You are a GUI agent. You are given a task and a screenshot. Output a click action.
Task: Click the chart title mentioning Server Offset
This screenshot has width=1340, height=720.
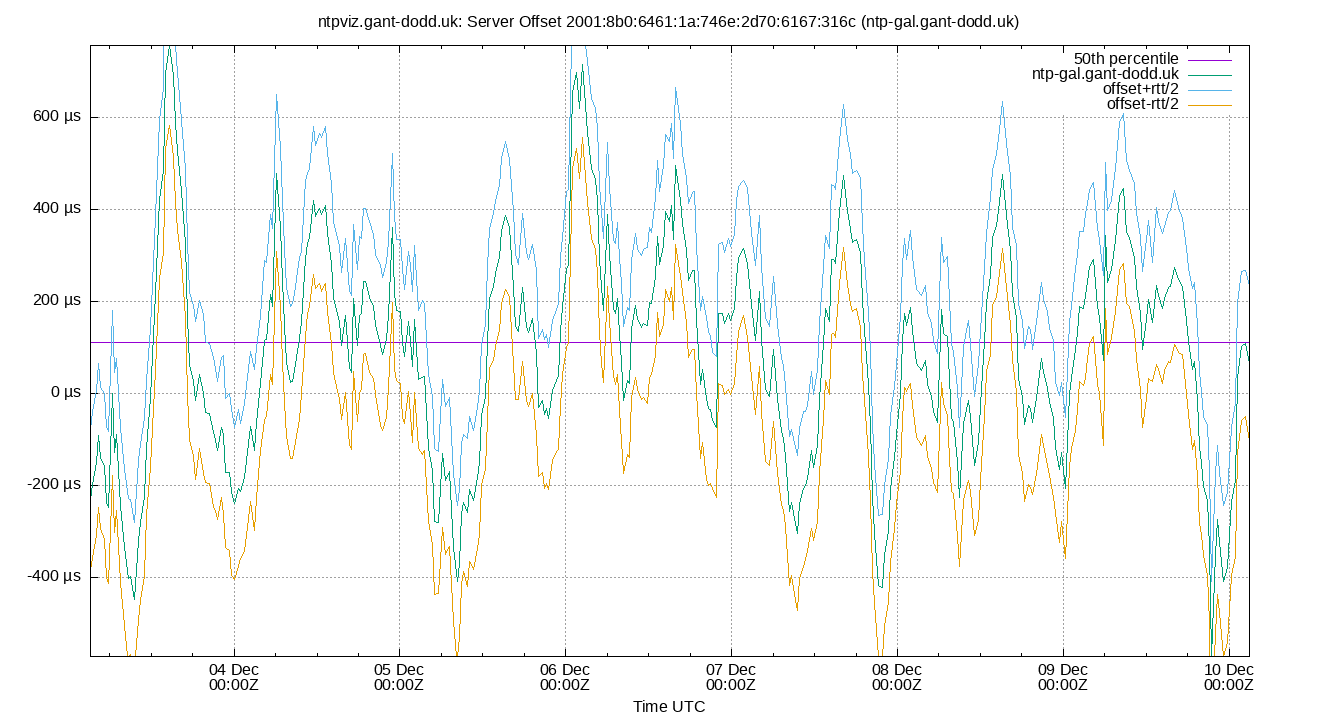[670, 21]
